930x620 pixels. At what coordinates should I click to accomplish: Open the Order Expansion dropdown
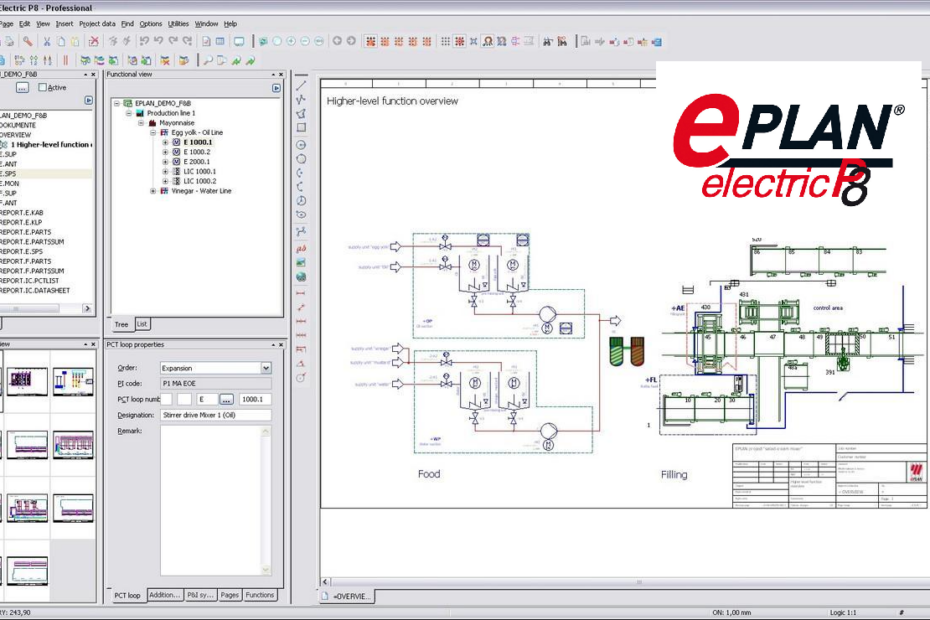[266, 368]
